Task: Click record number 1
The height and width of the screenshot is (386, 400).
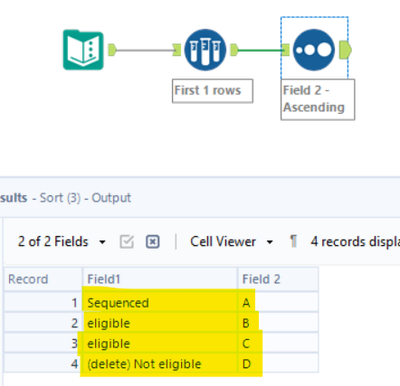Action: tap(43, 303)
